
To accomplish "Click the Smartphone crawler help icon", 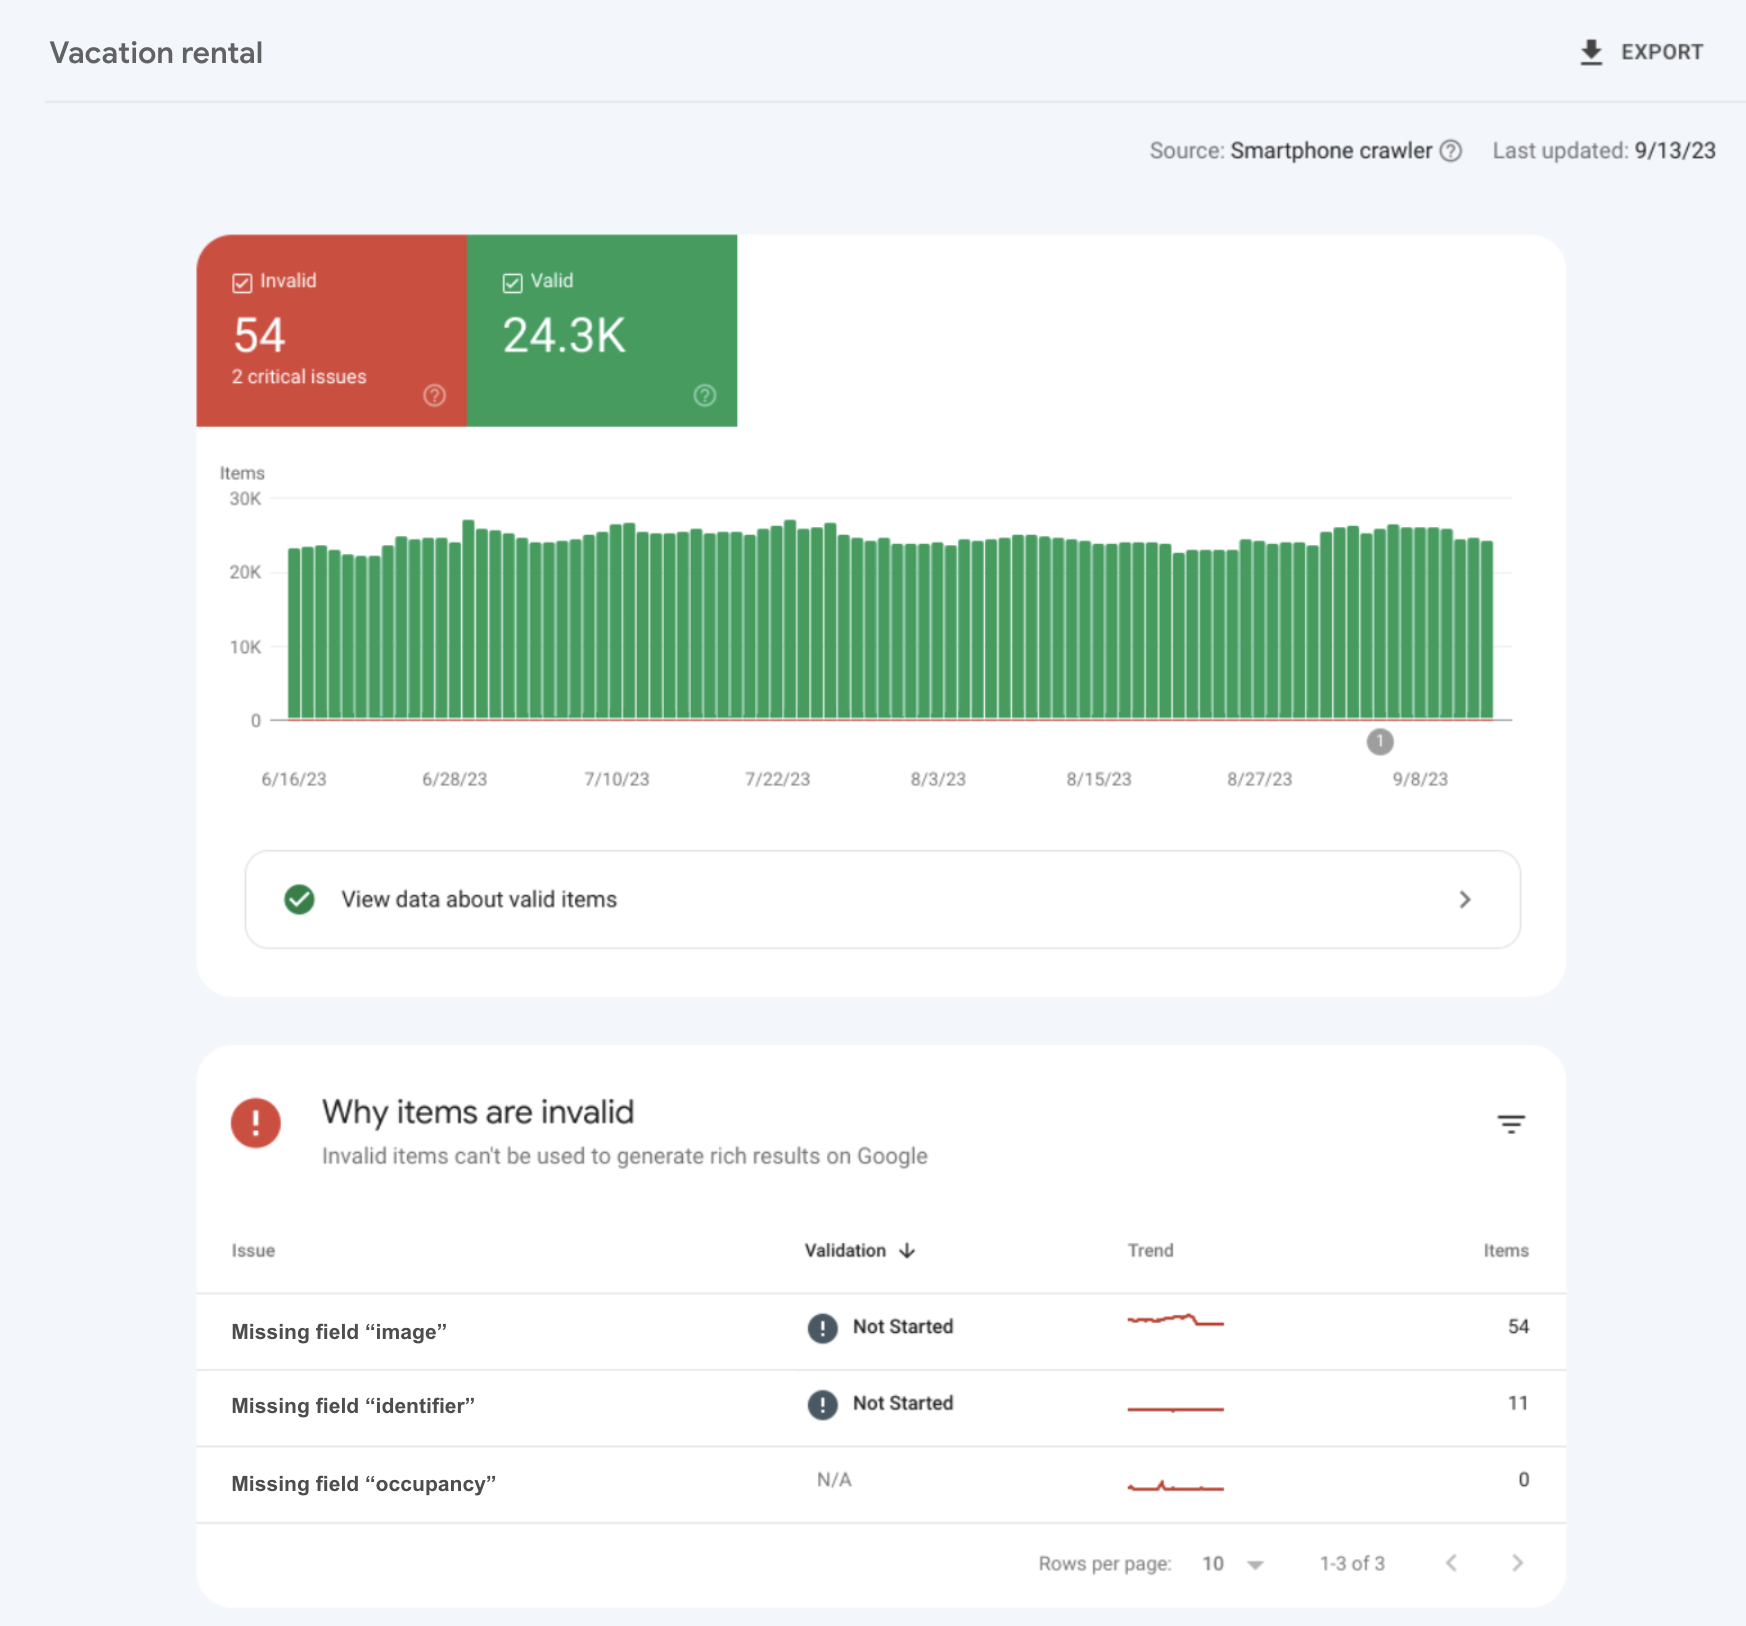I will pyautogui.click(x=1451, y=151).
